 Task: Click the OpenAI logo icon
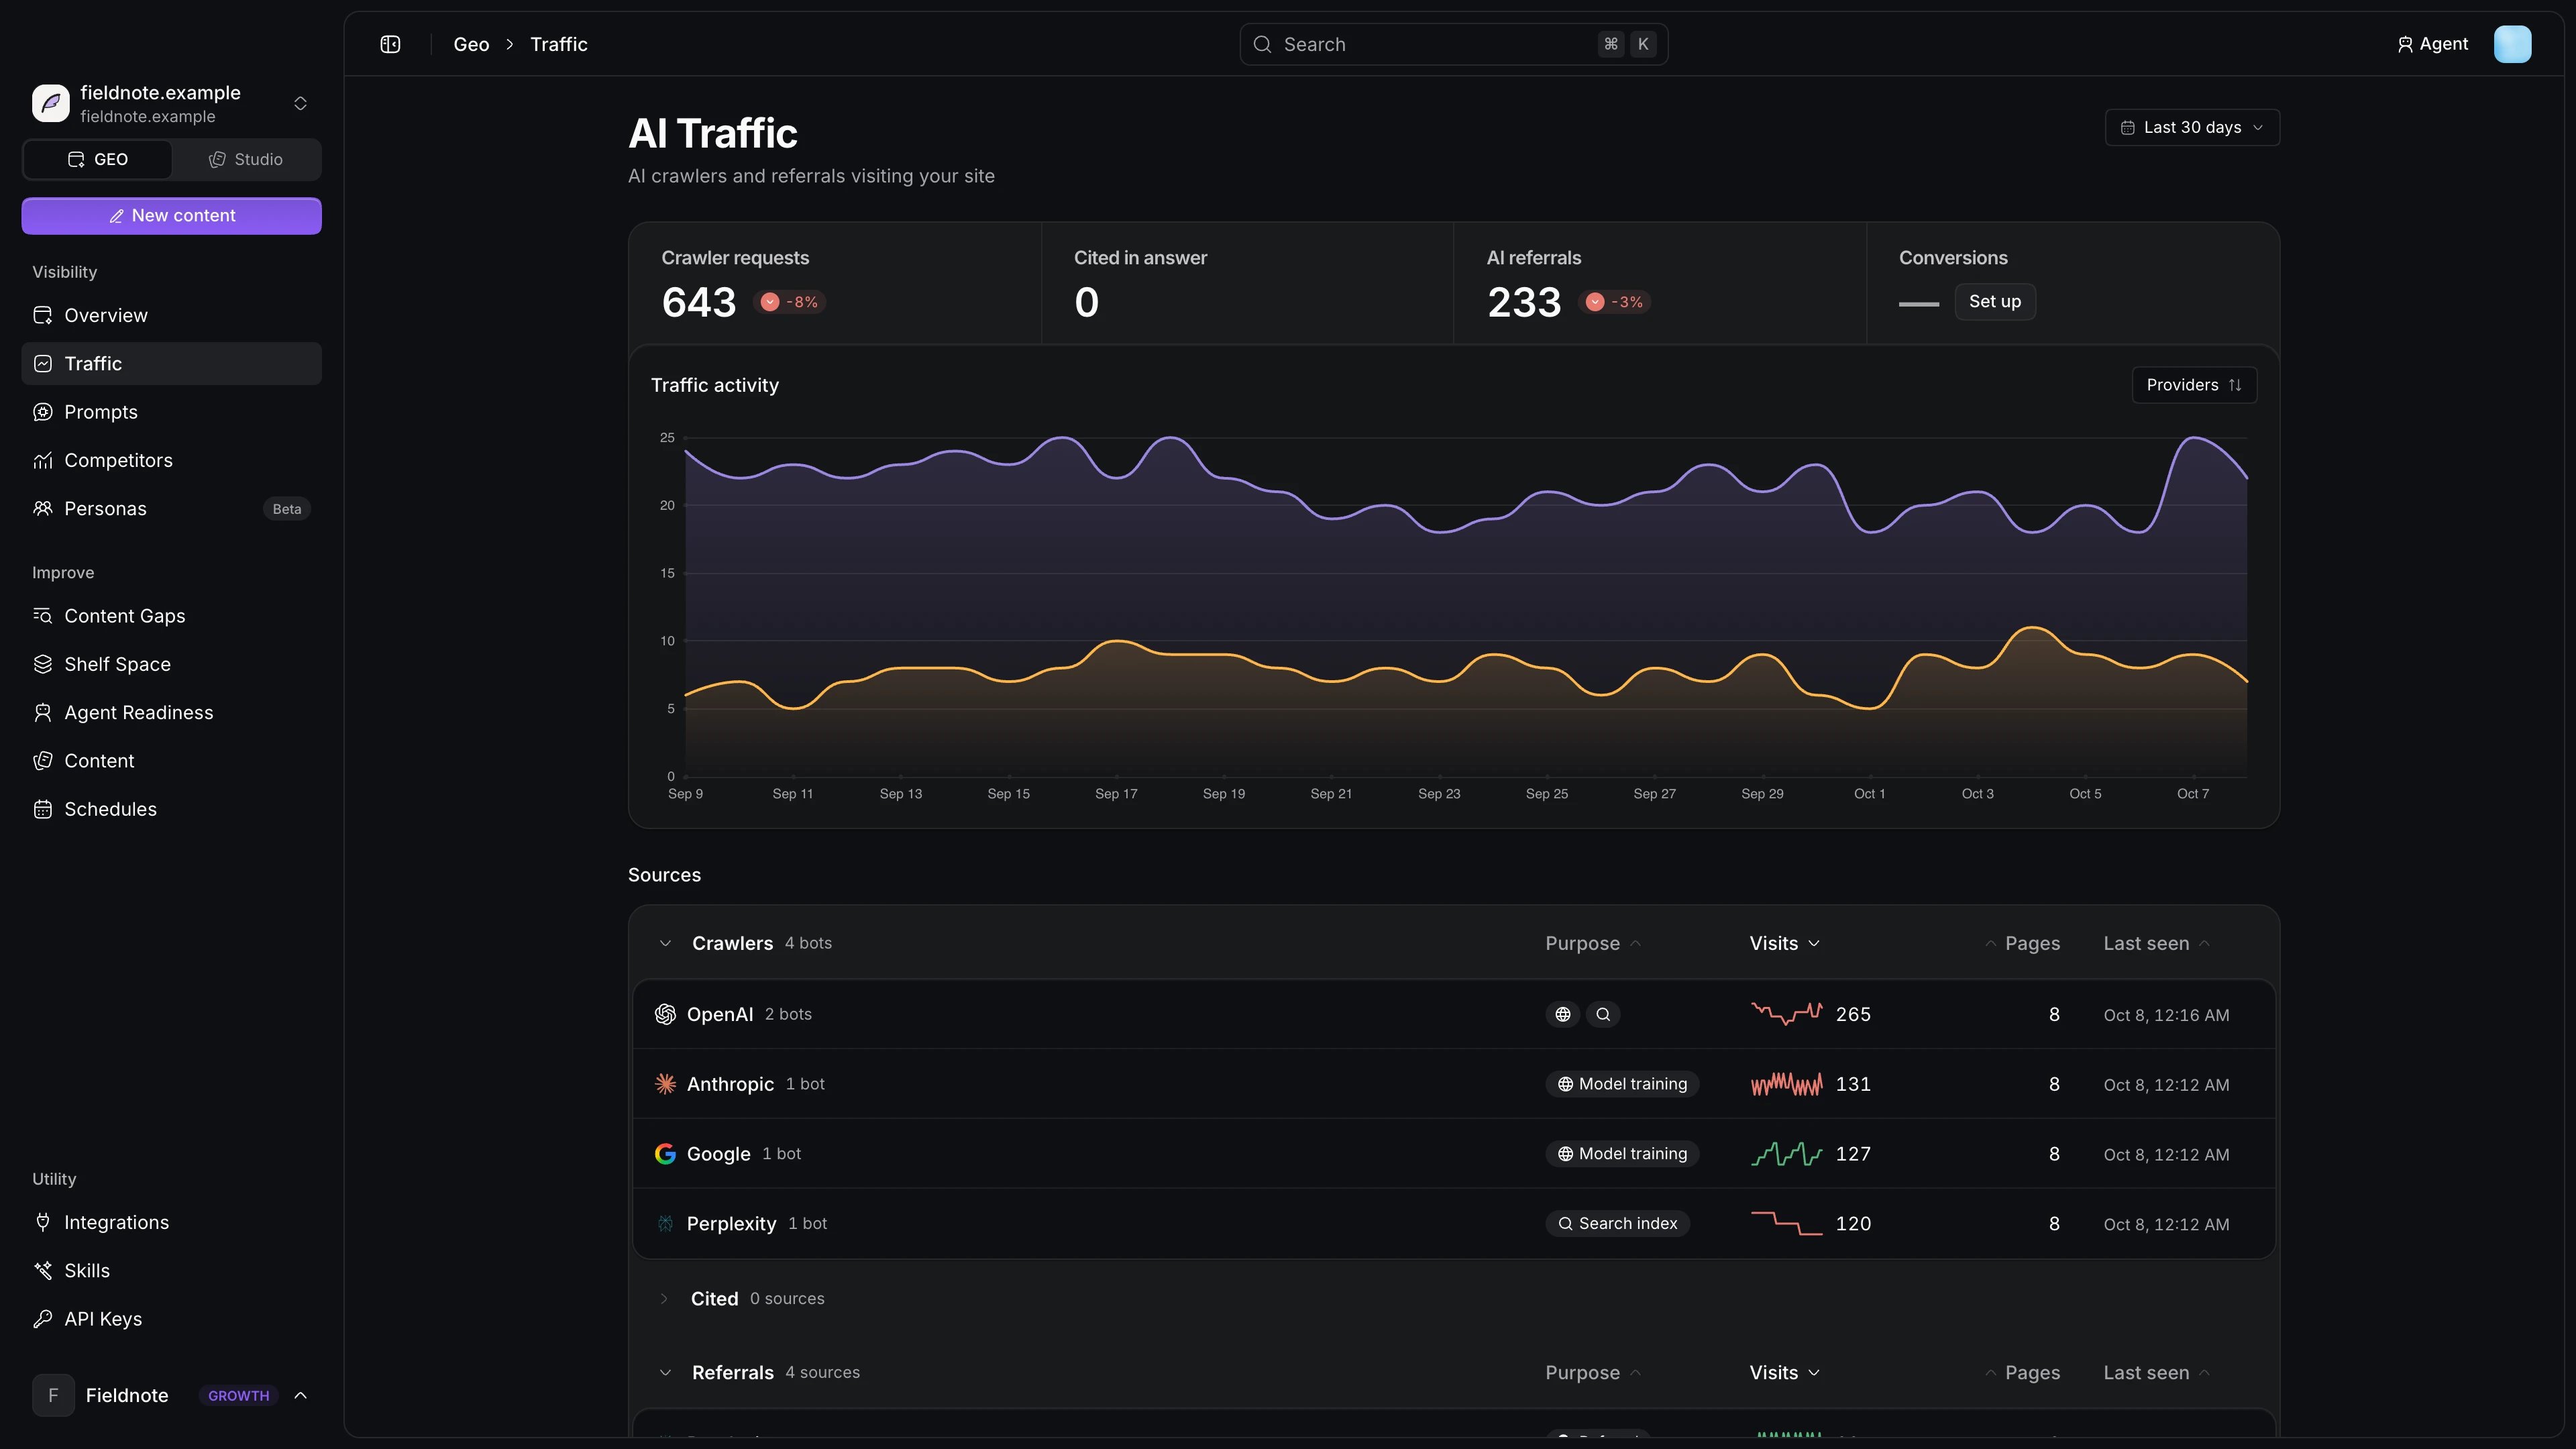[x=665, y=1014]
